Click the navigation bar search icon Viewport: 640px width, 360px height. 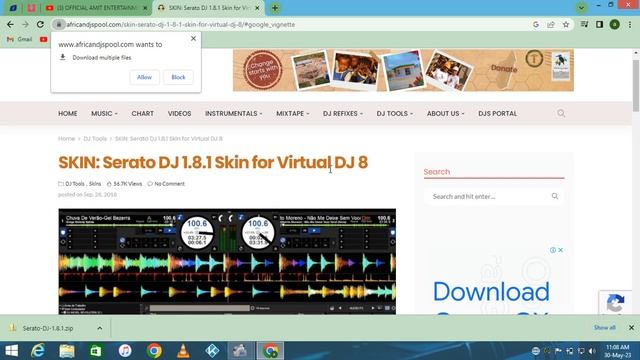pos(561,113)
